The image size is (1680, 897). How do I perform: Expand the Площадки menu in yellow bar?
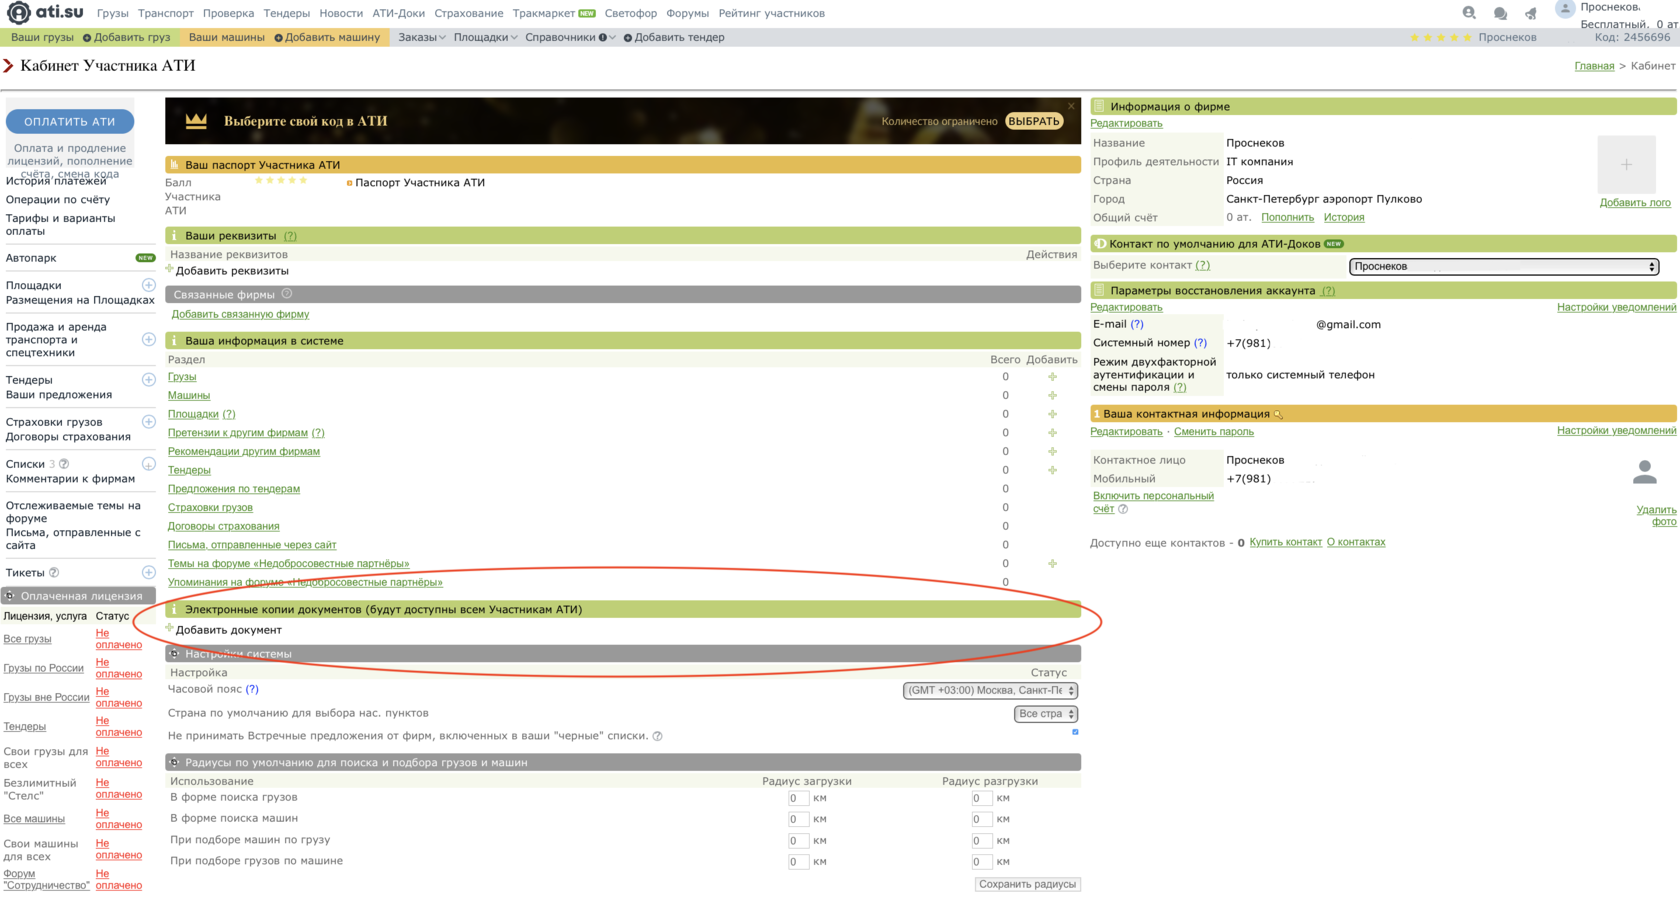point(485,37)
